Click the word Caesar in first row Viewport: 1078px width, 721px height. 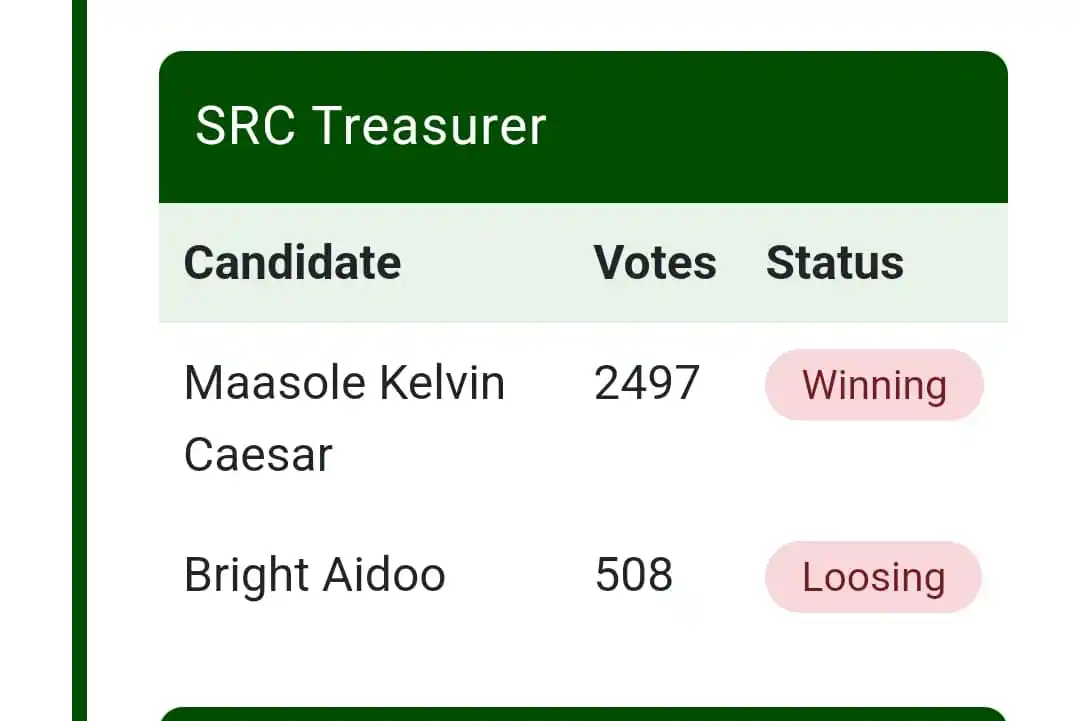tap(258, 455)
